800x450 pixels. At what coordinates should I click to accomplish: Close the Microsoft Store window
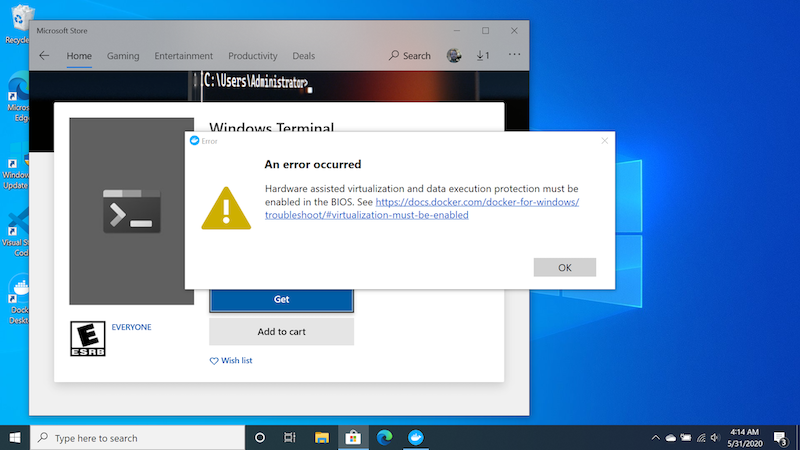click(514, 31)
